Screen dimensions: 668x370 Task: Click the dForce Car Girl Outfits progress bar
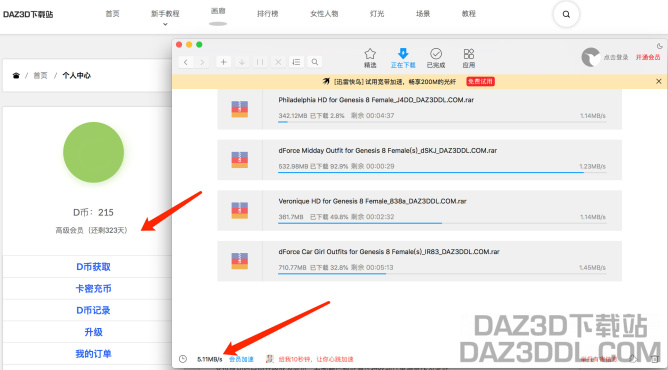click(442, 274)
